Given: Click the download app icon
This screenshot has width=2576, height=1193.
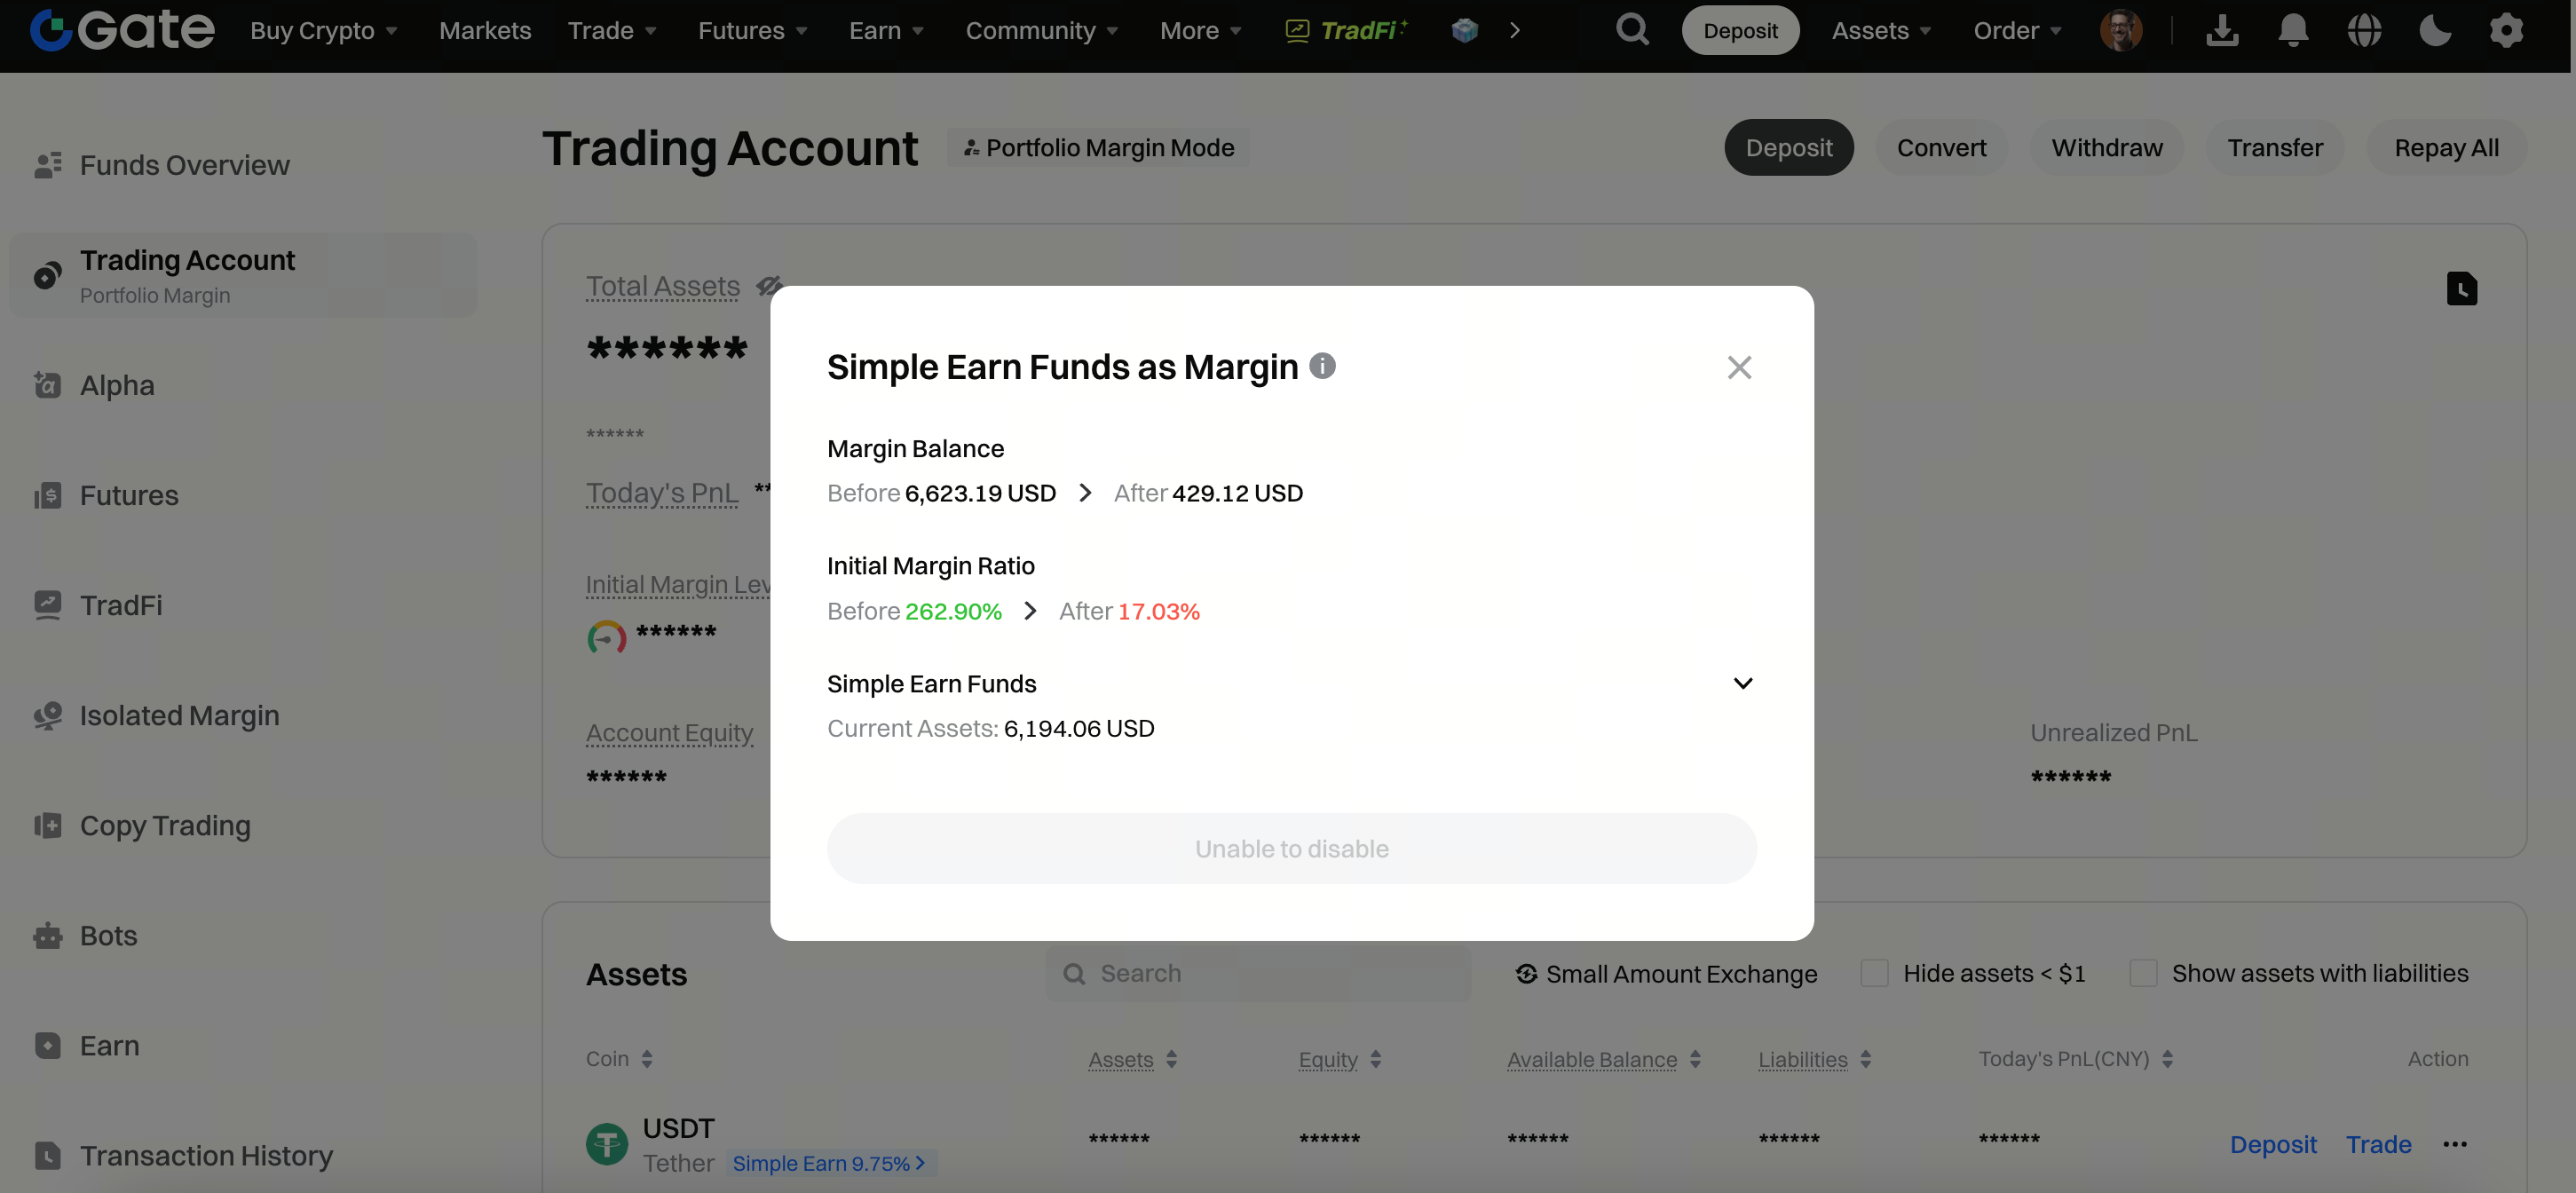Looking at the screenshot, I should pyautogui.click(x=2222, y=31).
